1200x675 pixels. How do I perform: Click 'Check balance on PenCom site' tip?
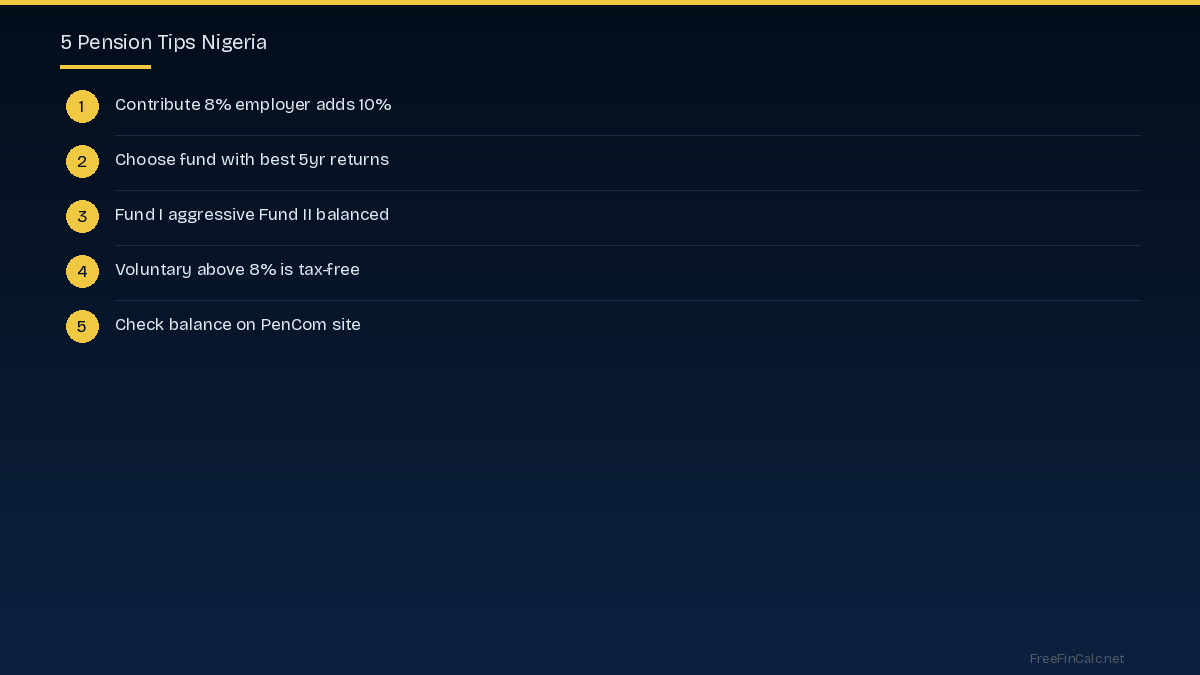[x=238, y=325]
